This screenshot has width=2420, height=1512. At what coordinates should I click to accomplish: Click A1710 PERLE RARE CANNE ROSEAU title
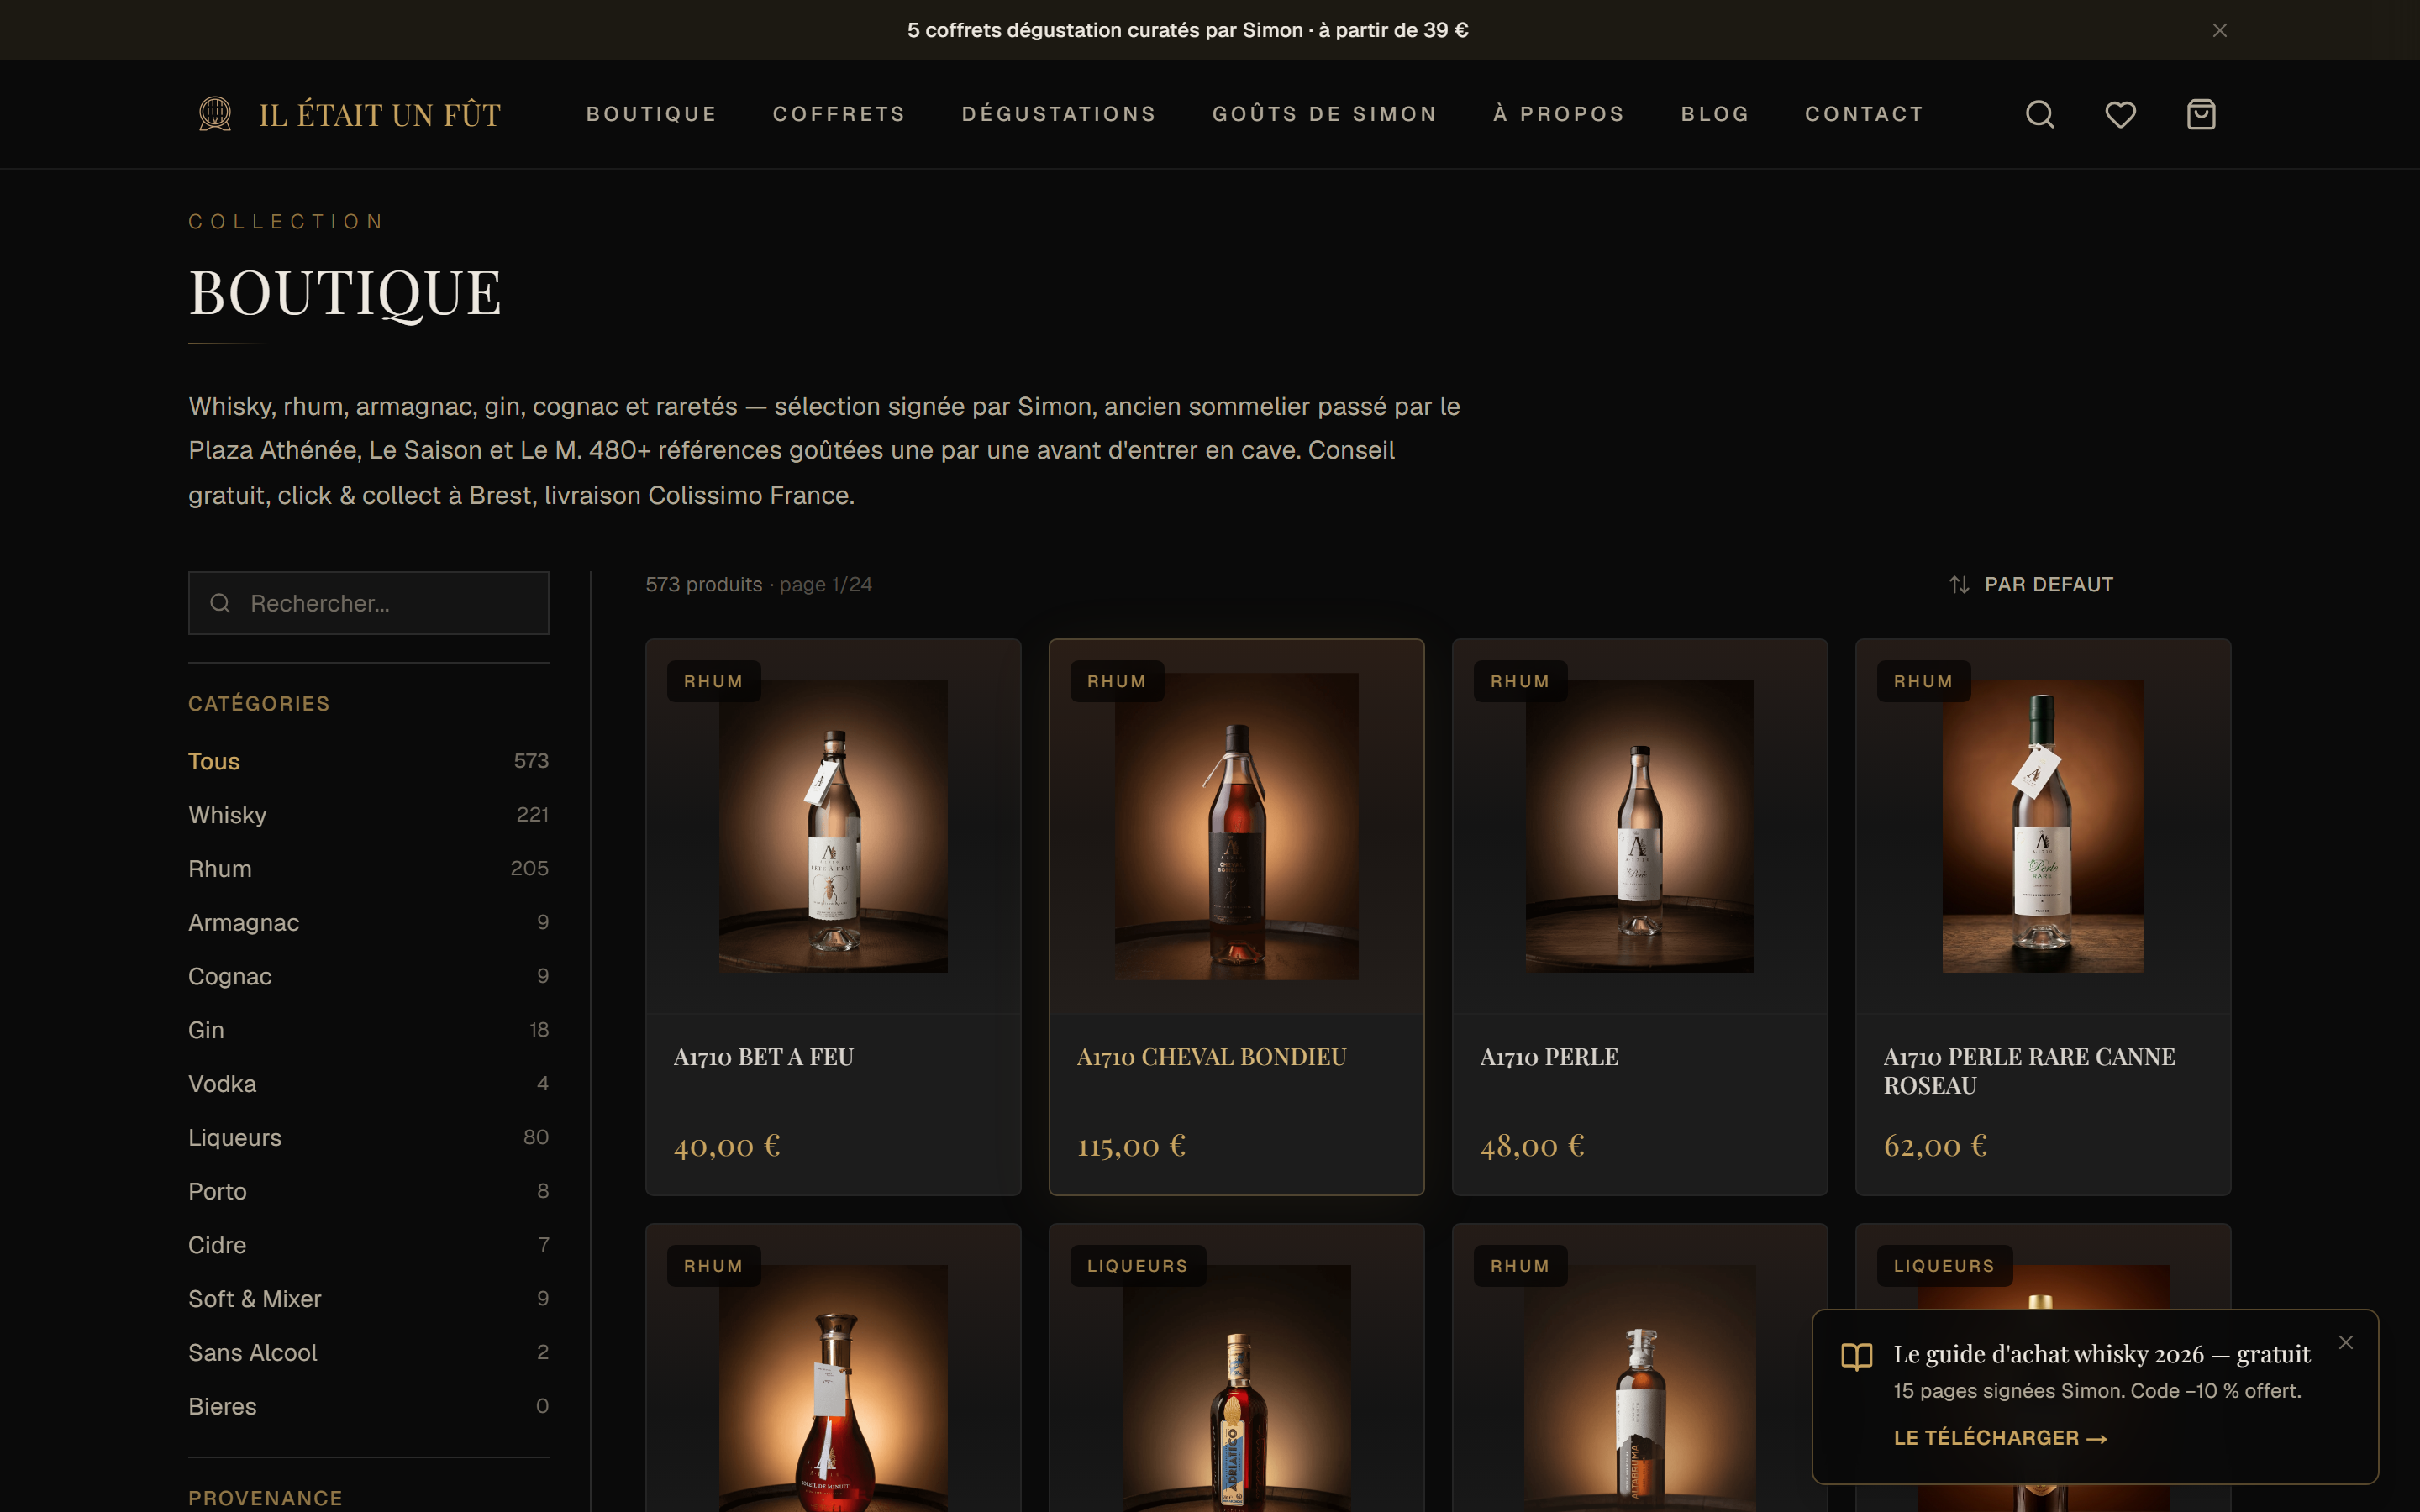point(2029,1071)
